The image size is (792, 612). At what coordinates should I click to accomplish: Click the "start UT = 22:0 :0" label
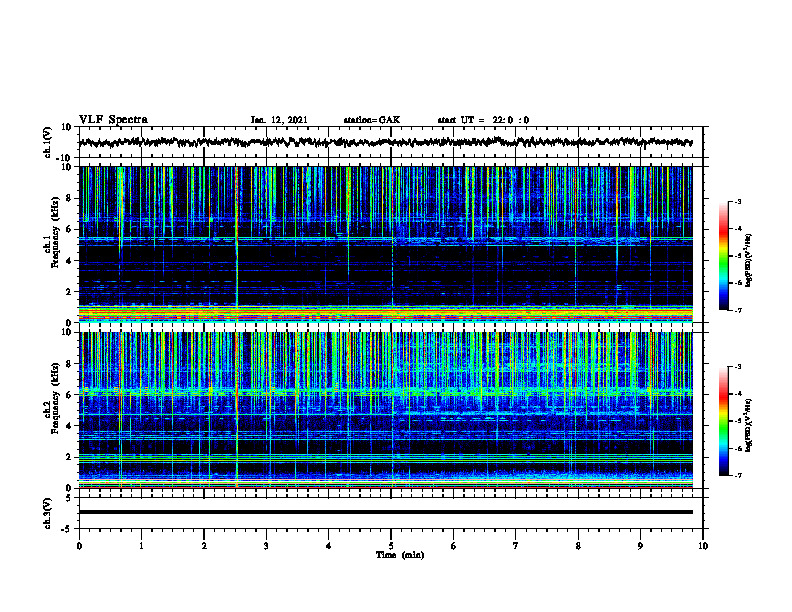[483, 120]
